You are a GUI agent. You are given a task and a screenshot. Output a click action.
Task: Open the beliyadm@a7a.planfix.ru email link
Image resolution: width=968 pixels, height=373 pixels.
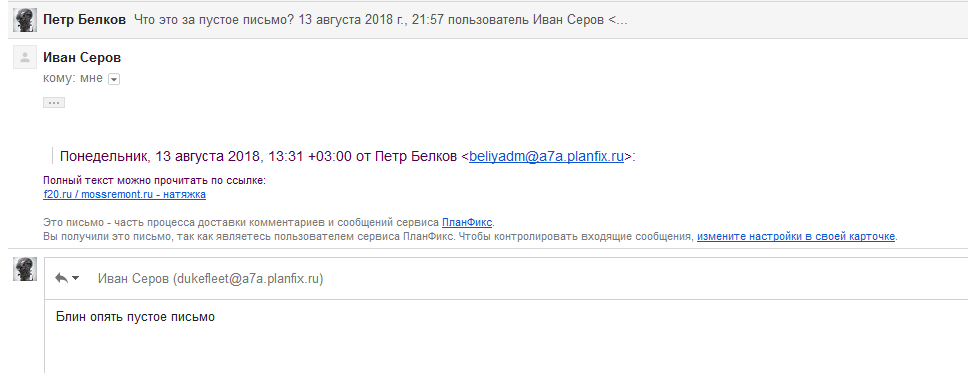[546, 156]
